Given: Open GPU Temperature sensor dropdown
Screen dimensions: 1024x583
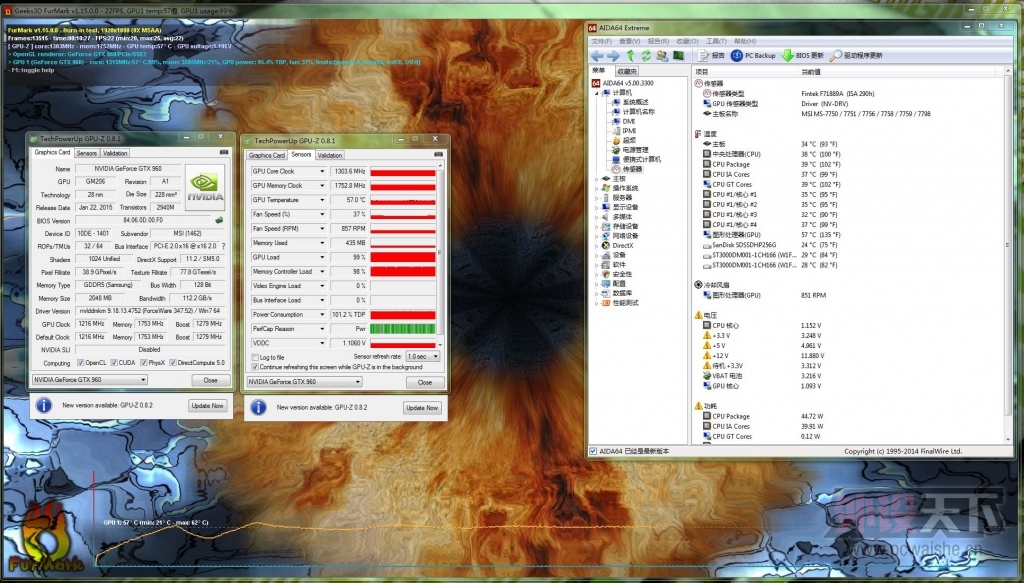Looking at the screenshot, I should [322, 200].
